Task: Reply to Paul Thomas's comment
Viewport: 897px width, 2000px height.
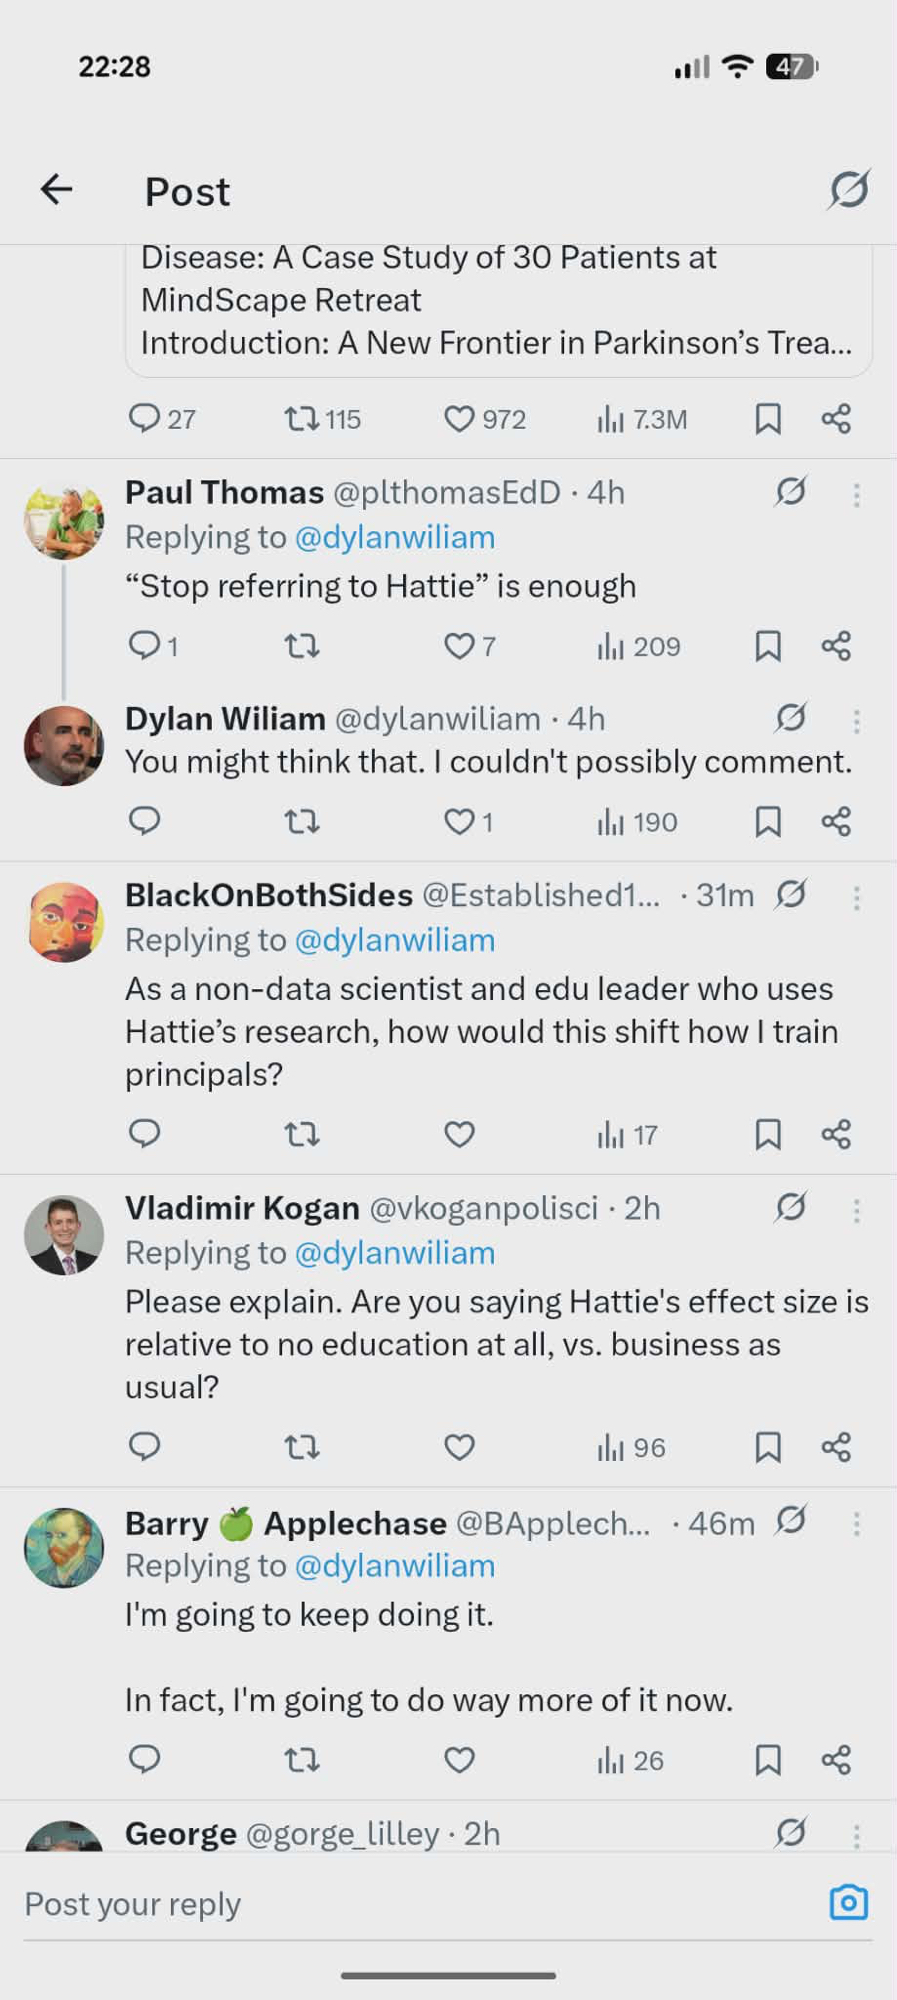Action: [x=145, y=645]
